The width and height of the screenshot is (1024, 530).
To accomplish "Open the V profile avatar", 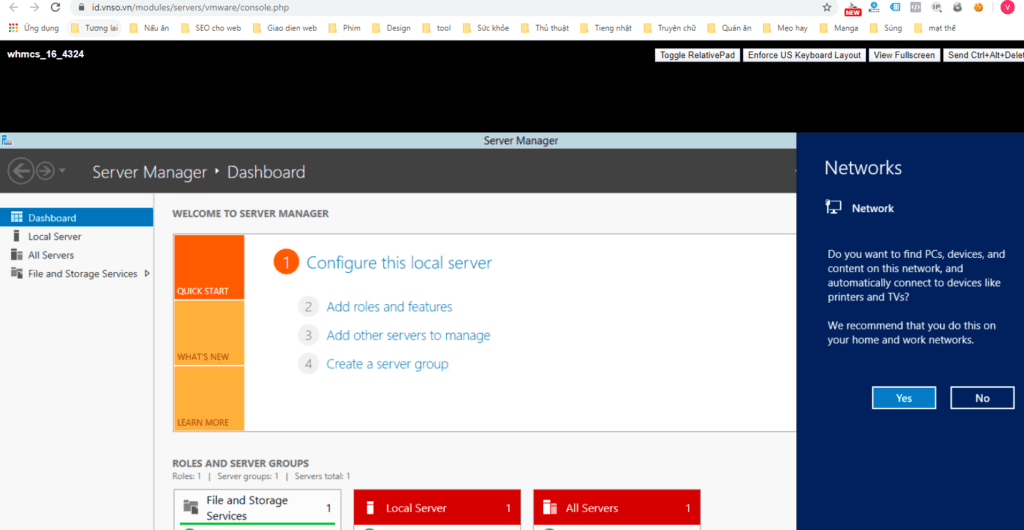I will pos(1006,8).
